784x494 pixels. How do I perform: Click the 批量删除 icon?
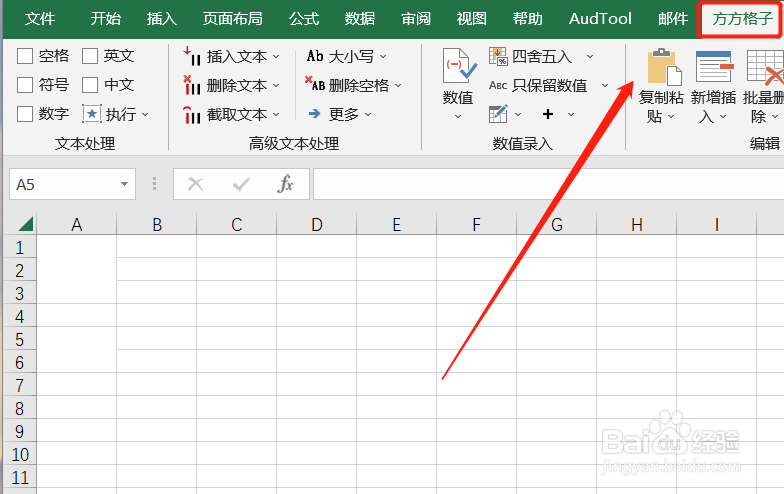765,66
